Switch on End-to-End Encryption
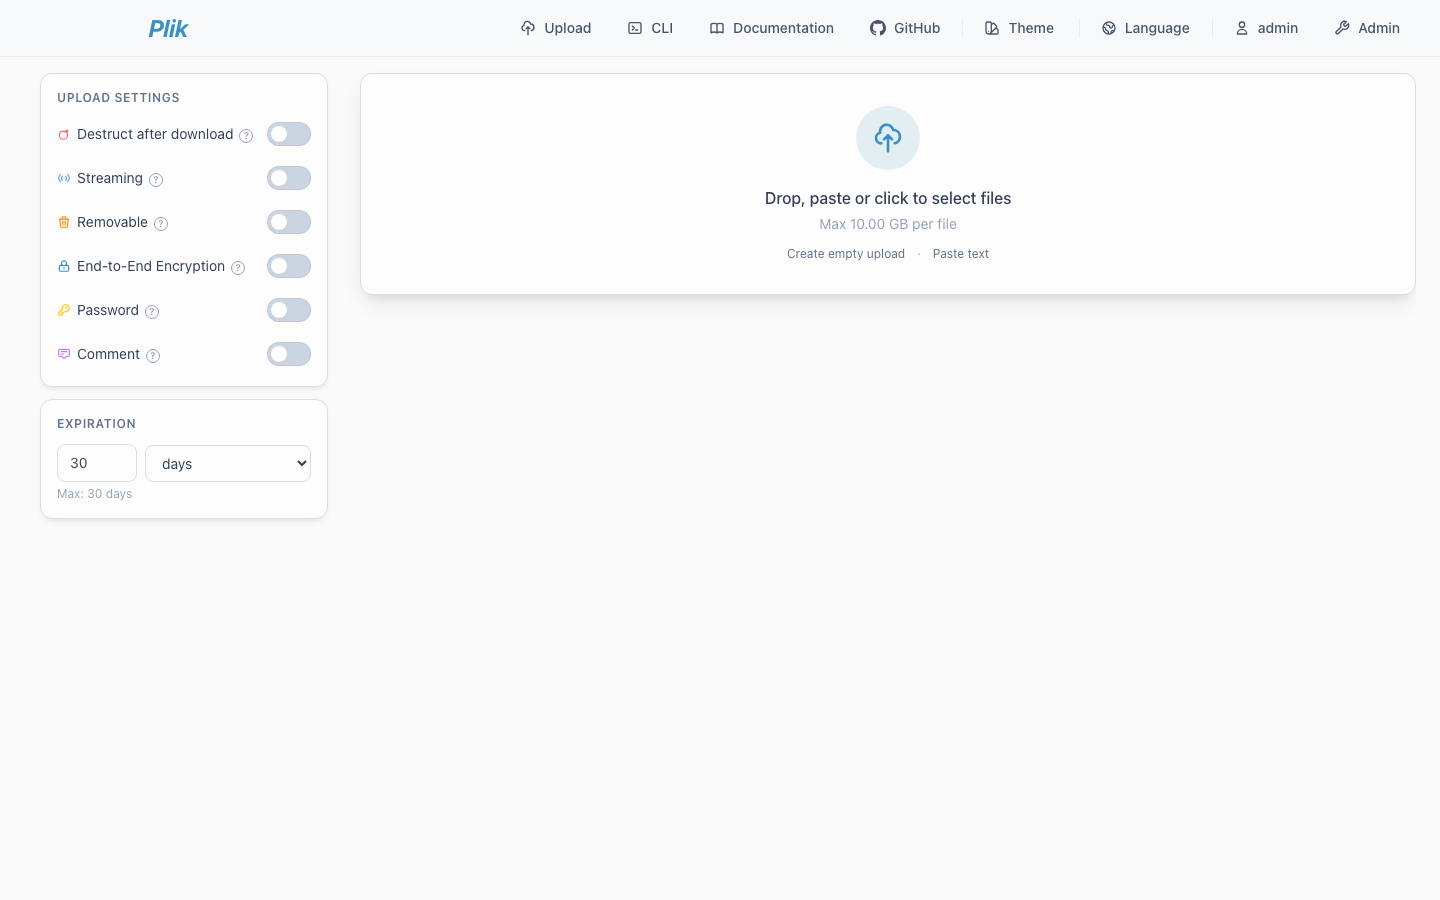1440x900 pixels. point(289,266)
